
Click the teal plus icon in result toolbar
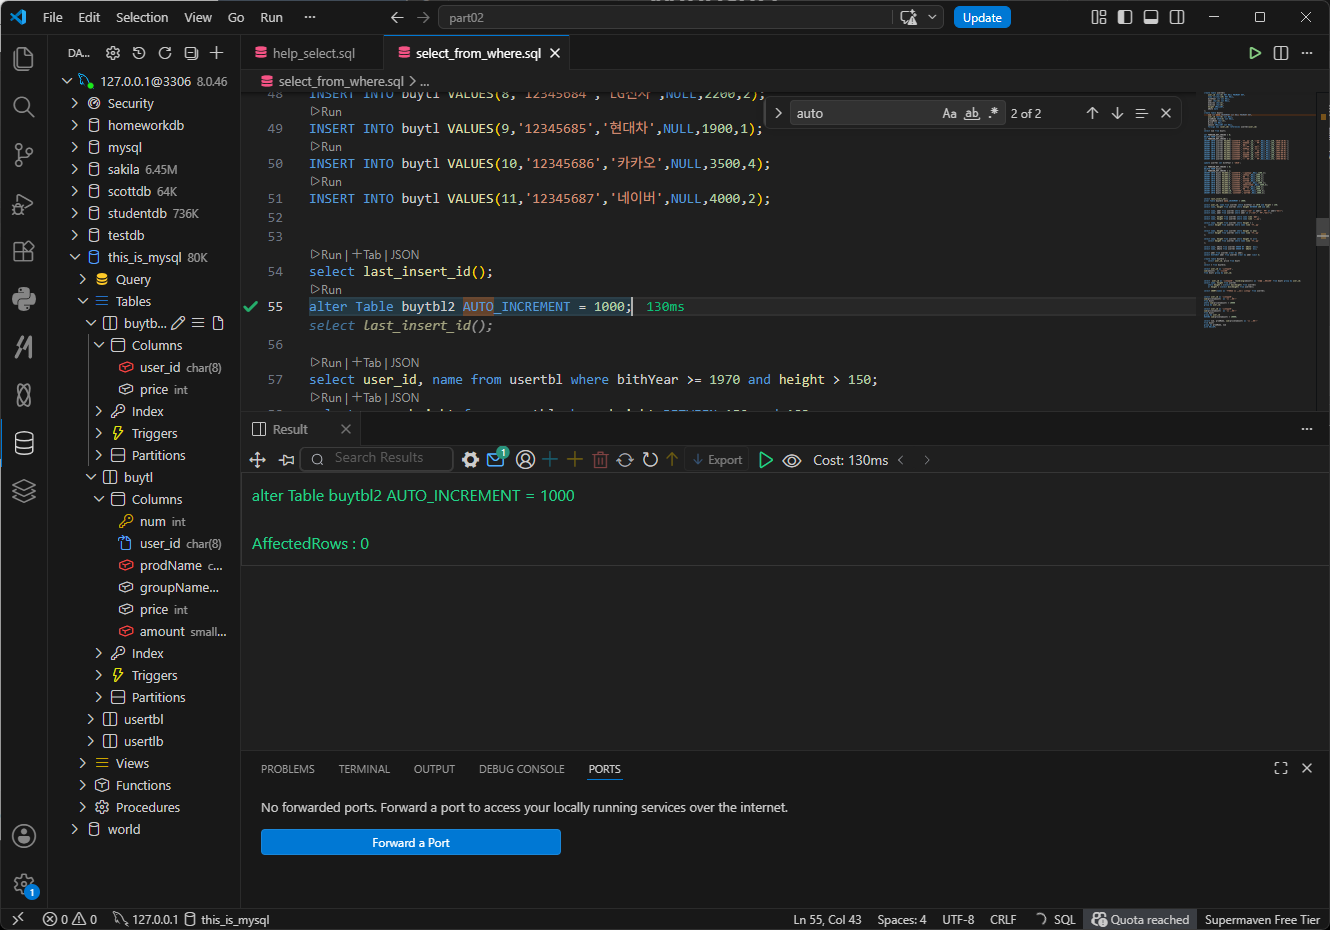[x=550, y=459]
